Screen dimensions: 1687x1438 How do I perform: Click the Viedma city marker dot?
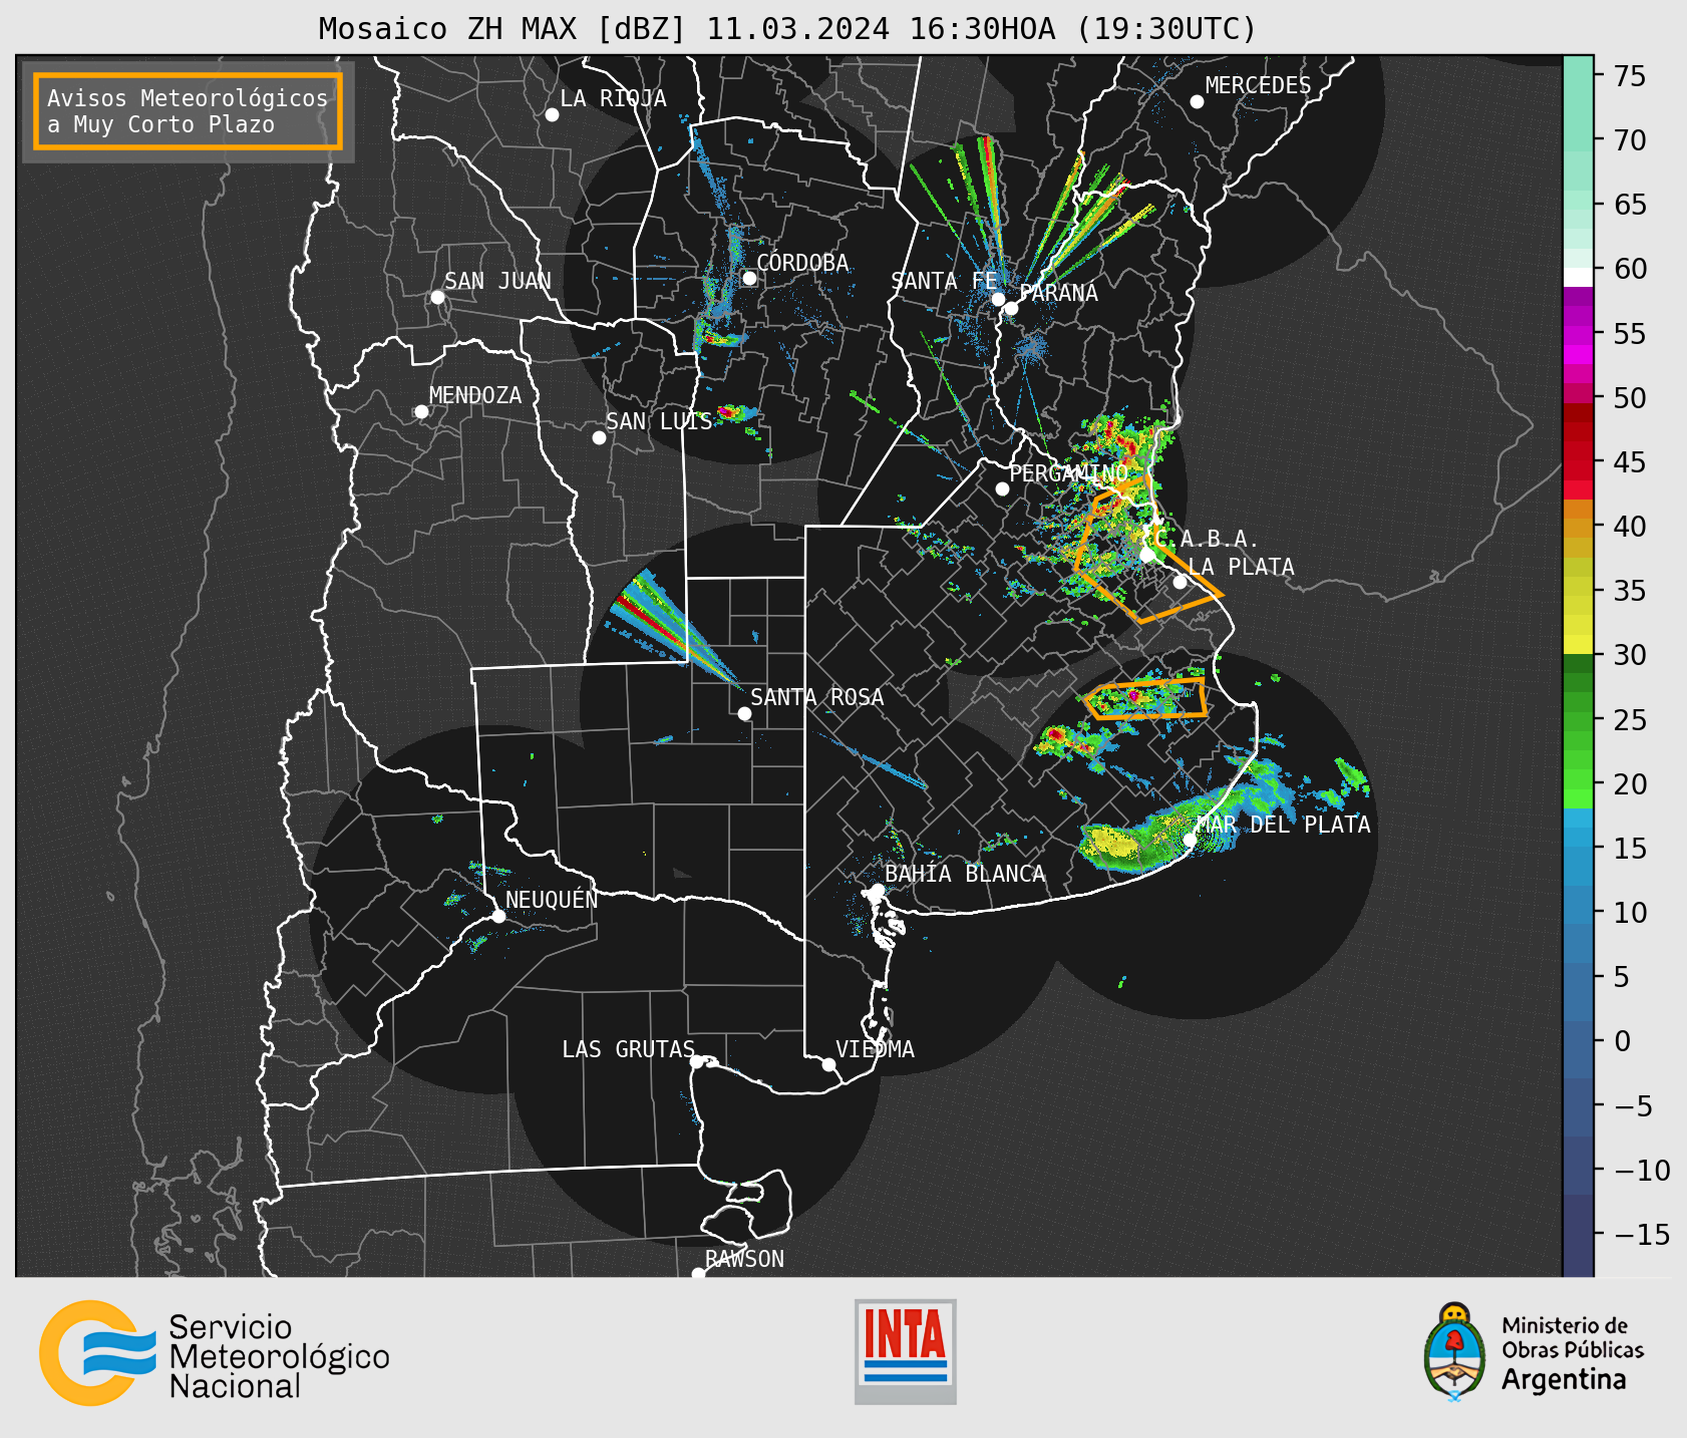(829, 1065)
